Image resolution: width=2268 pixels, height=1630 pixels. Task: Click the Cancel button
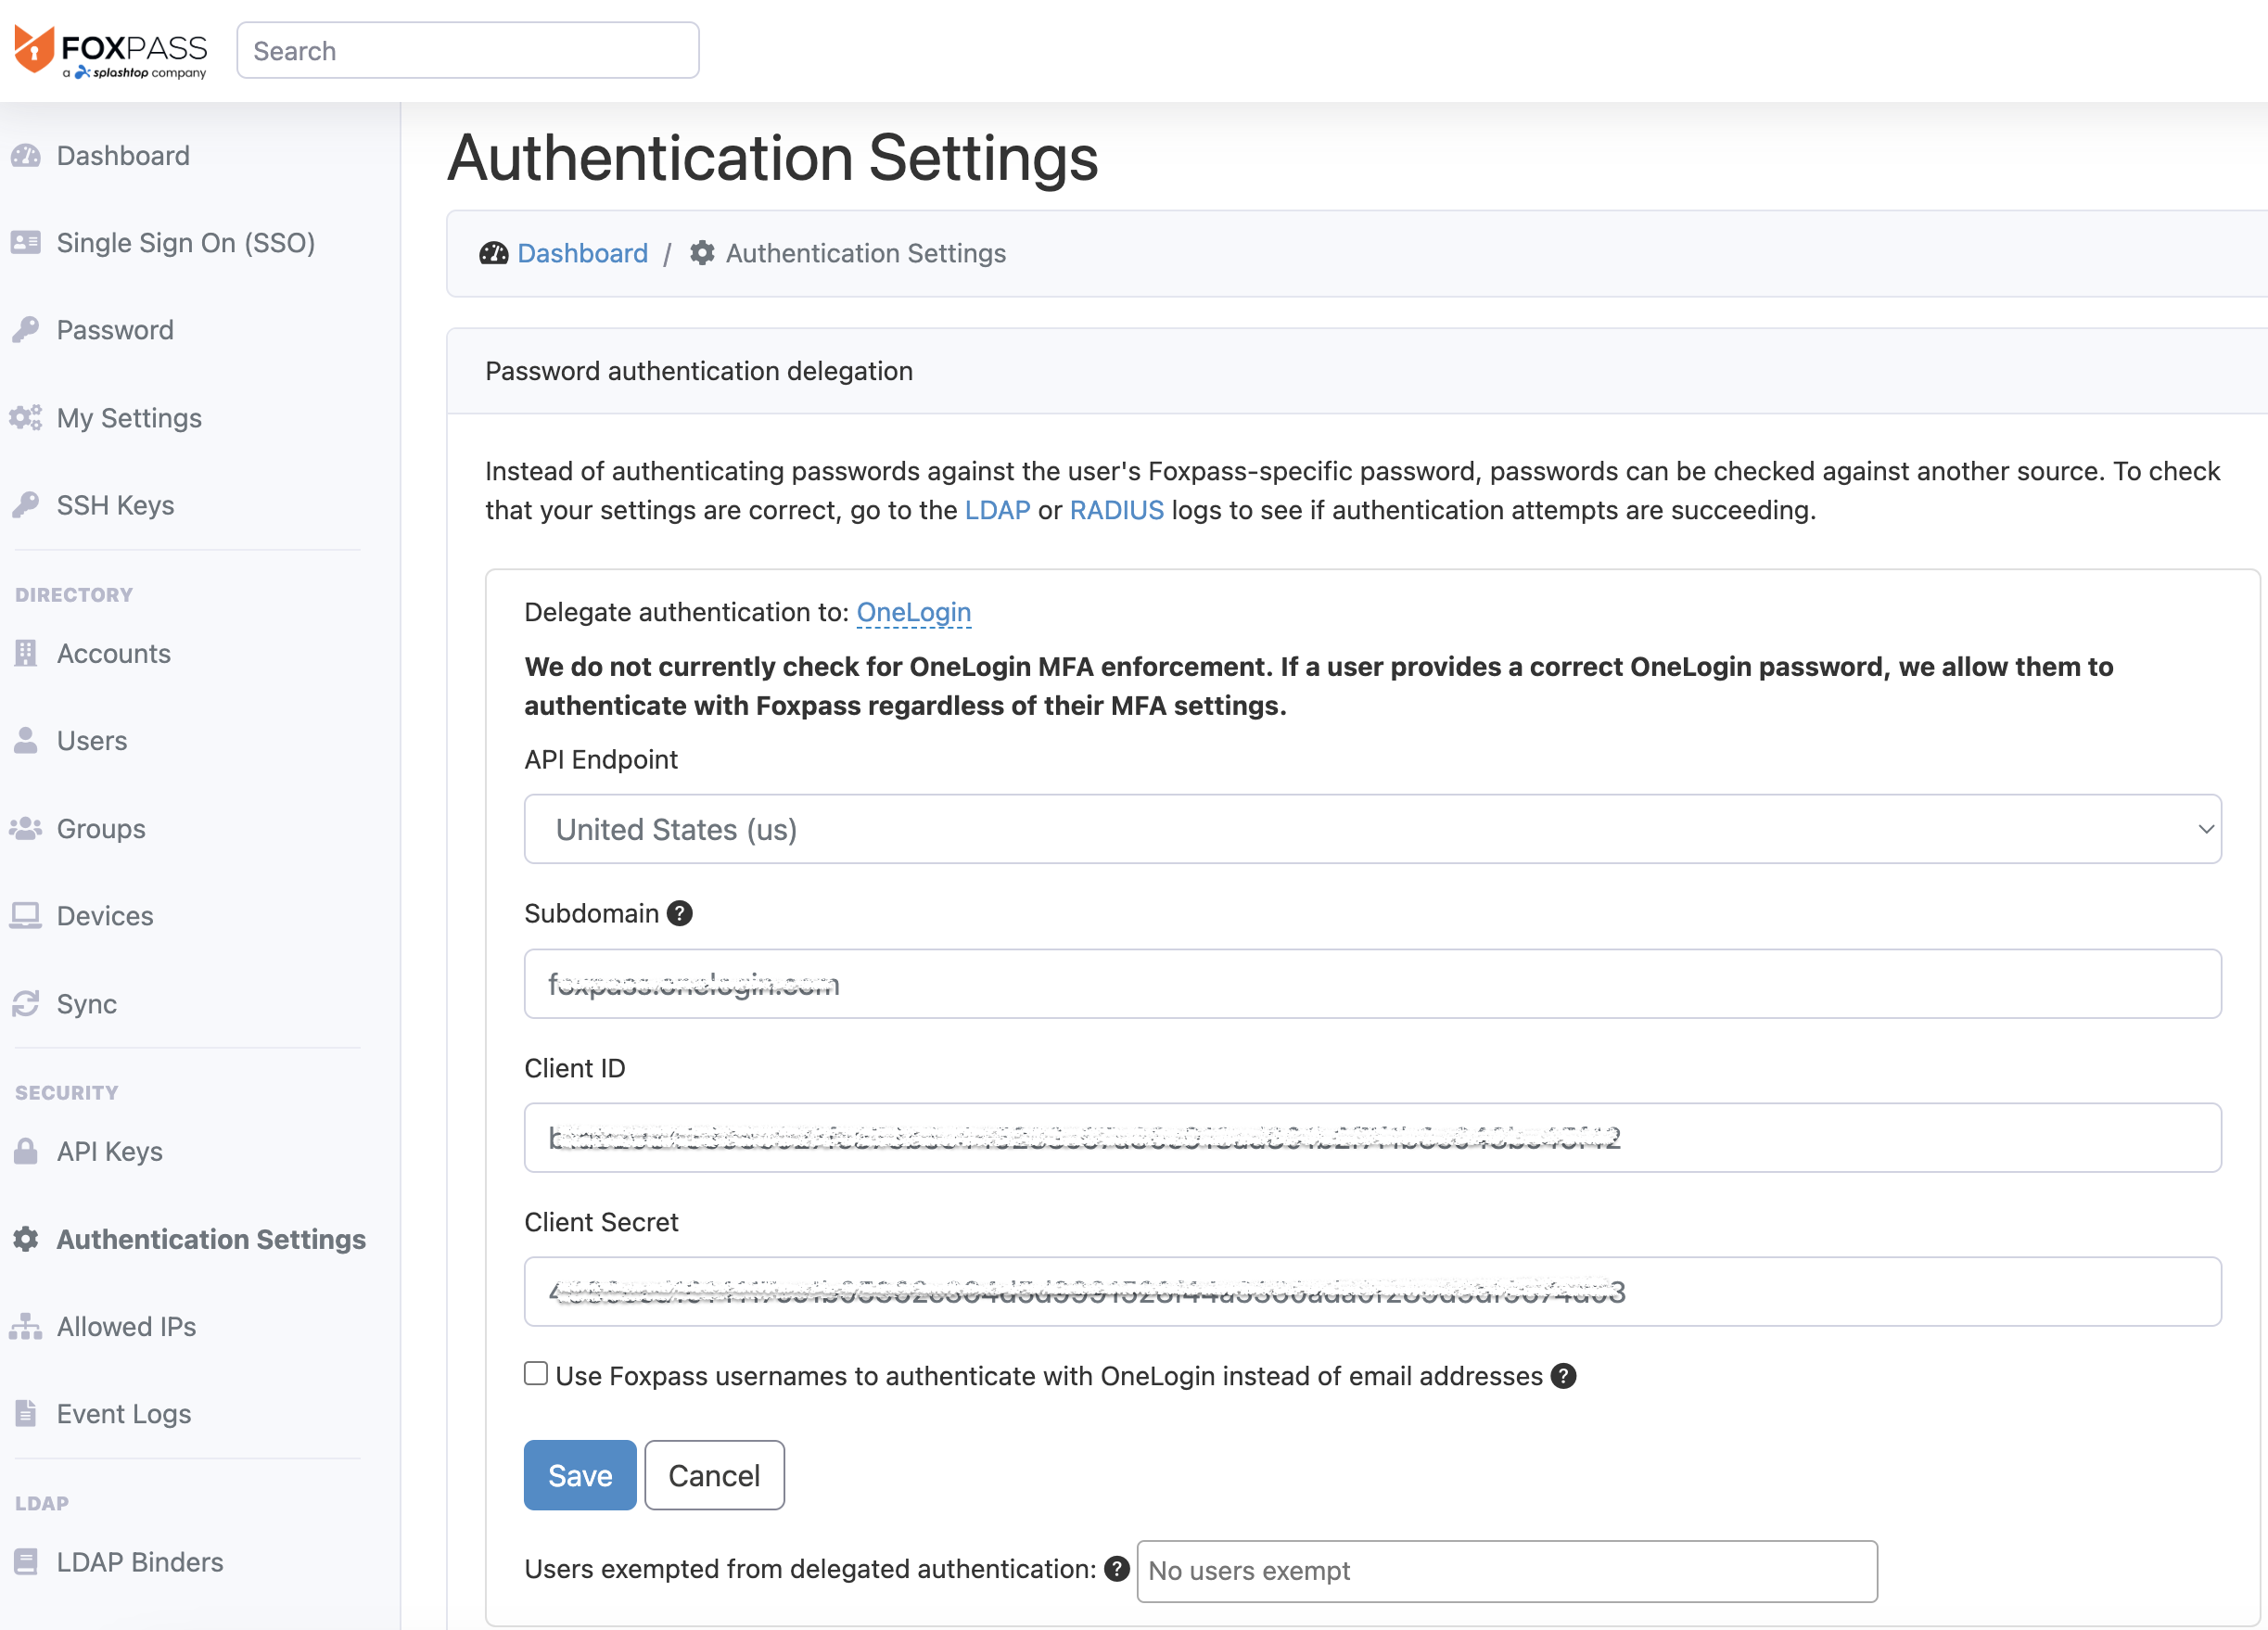click(714, 1476)
